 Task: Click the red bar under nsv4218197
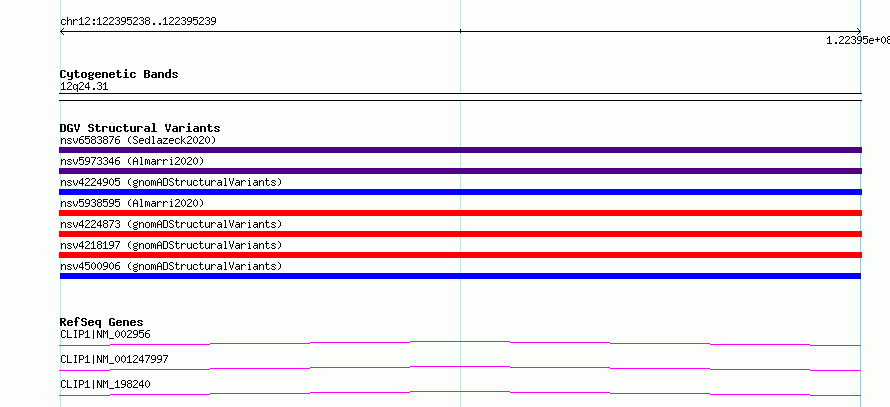pyautogui.click(x=460, y=255)
